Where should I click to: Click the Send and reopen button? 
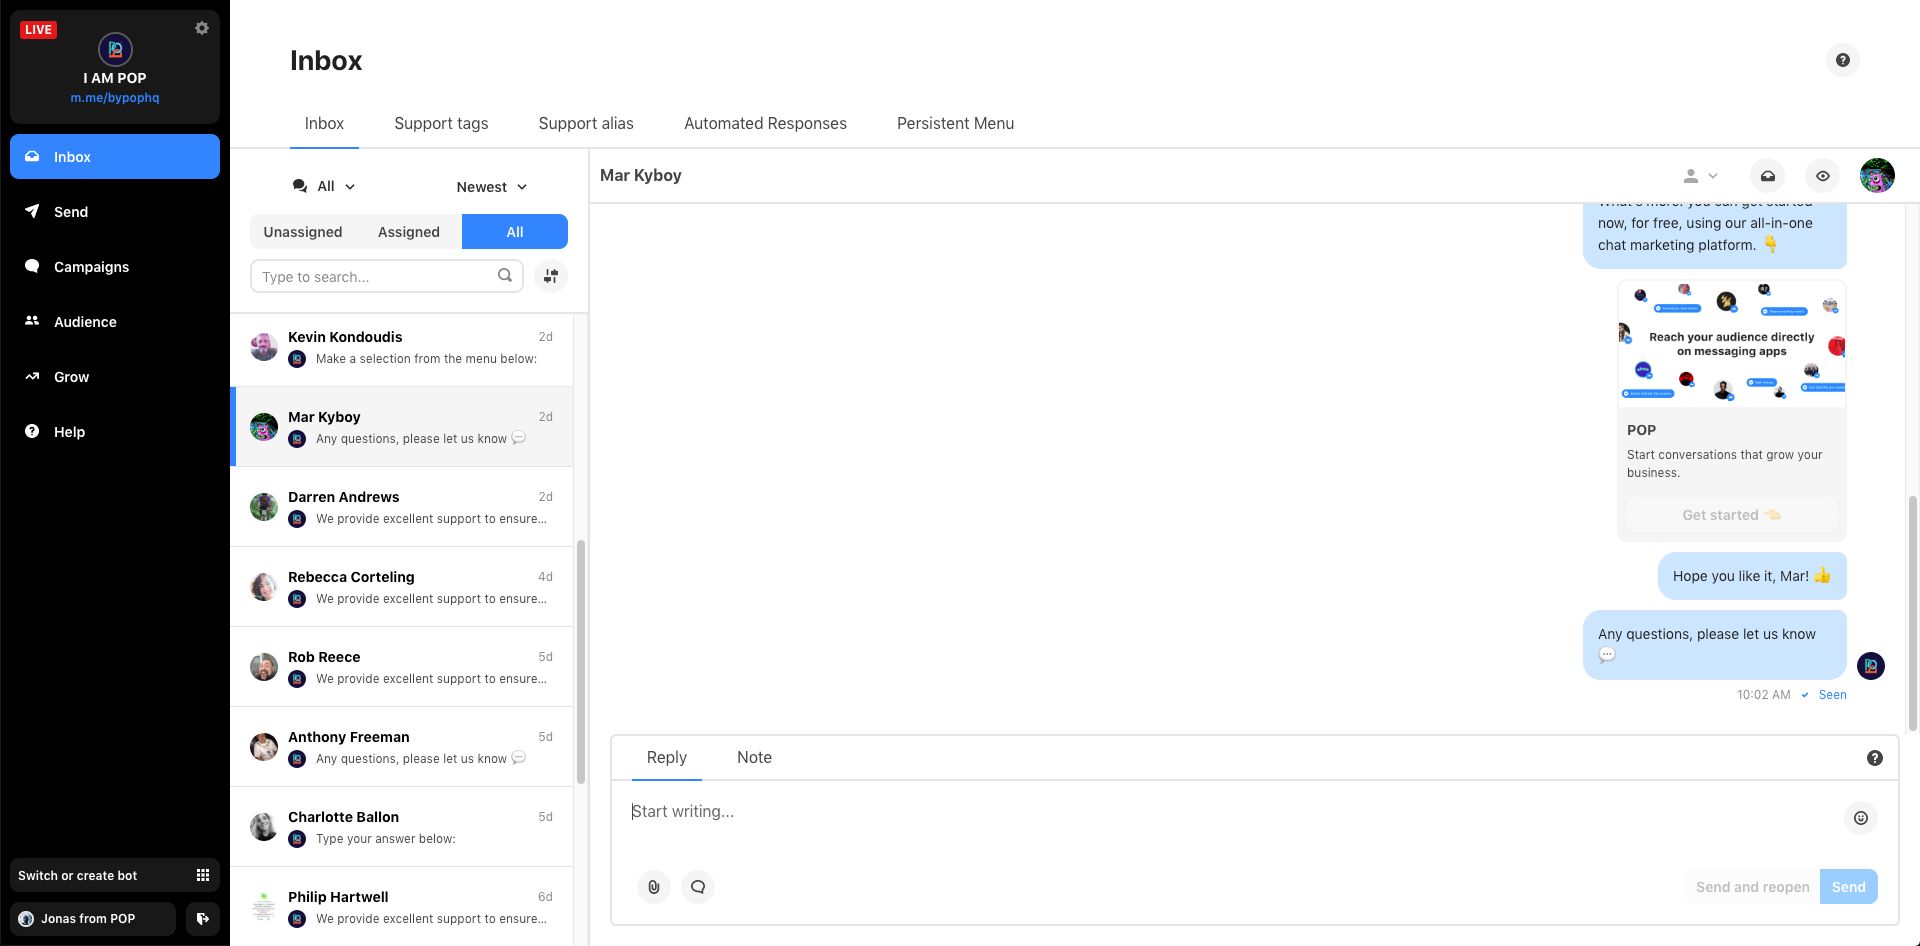point(1751,886)
